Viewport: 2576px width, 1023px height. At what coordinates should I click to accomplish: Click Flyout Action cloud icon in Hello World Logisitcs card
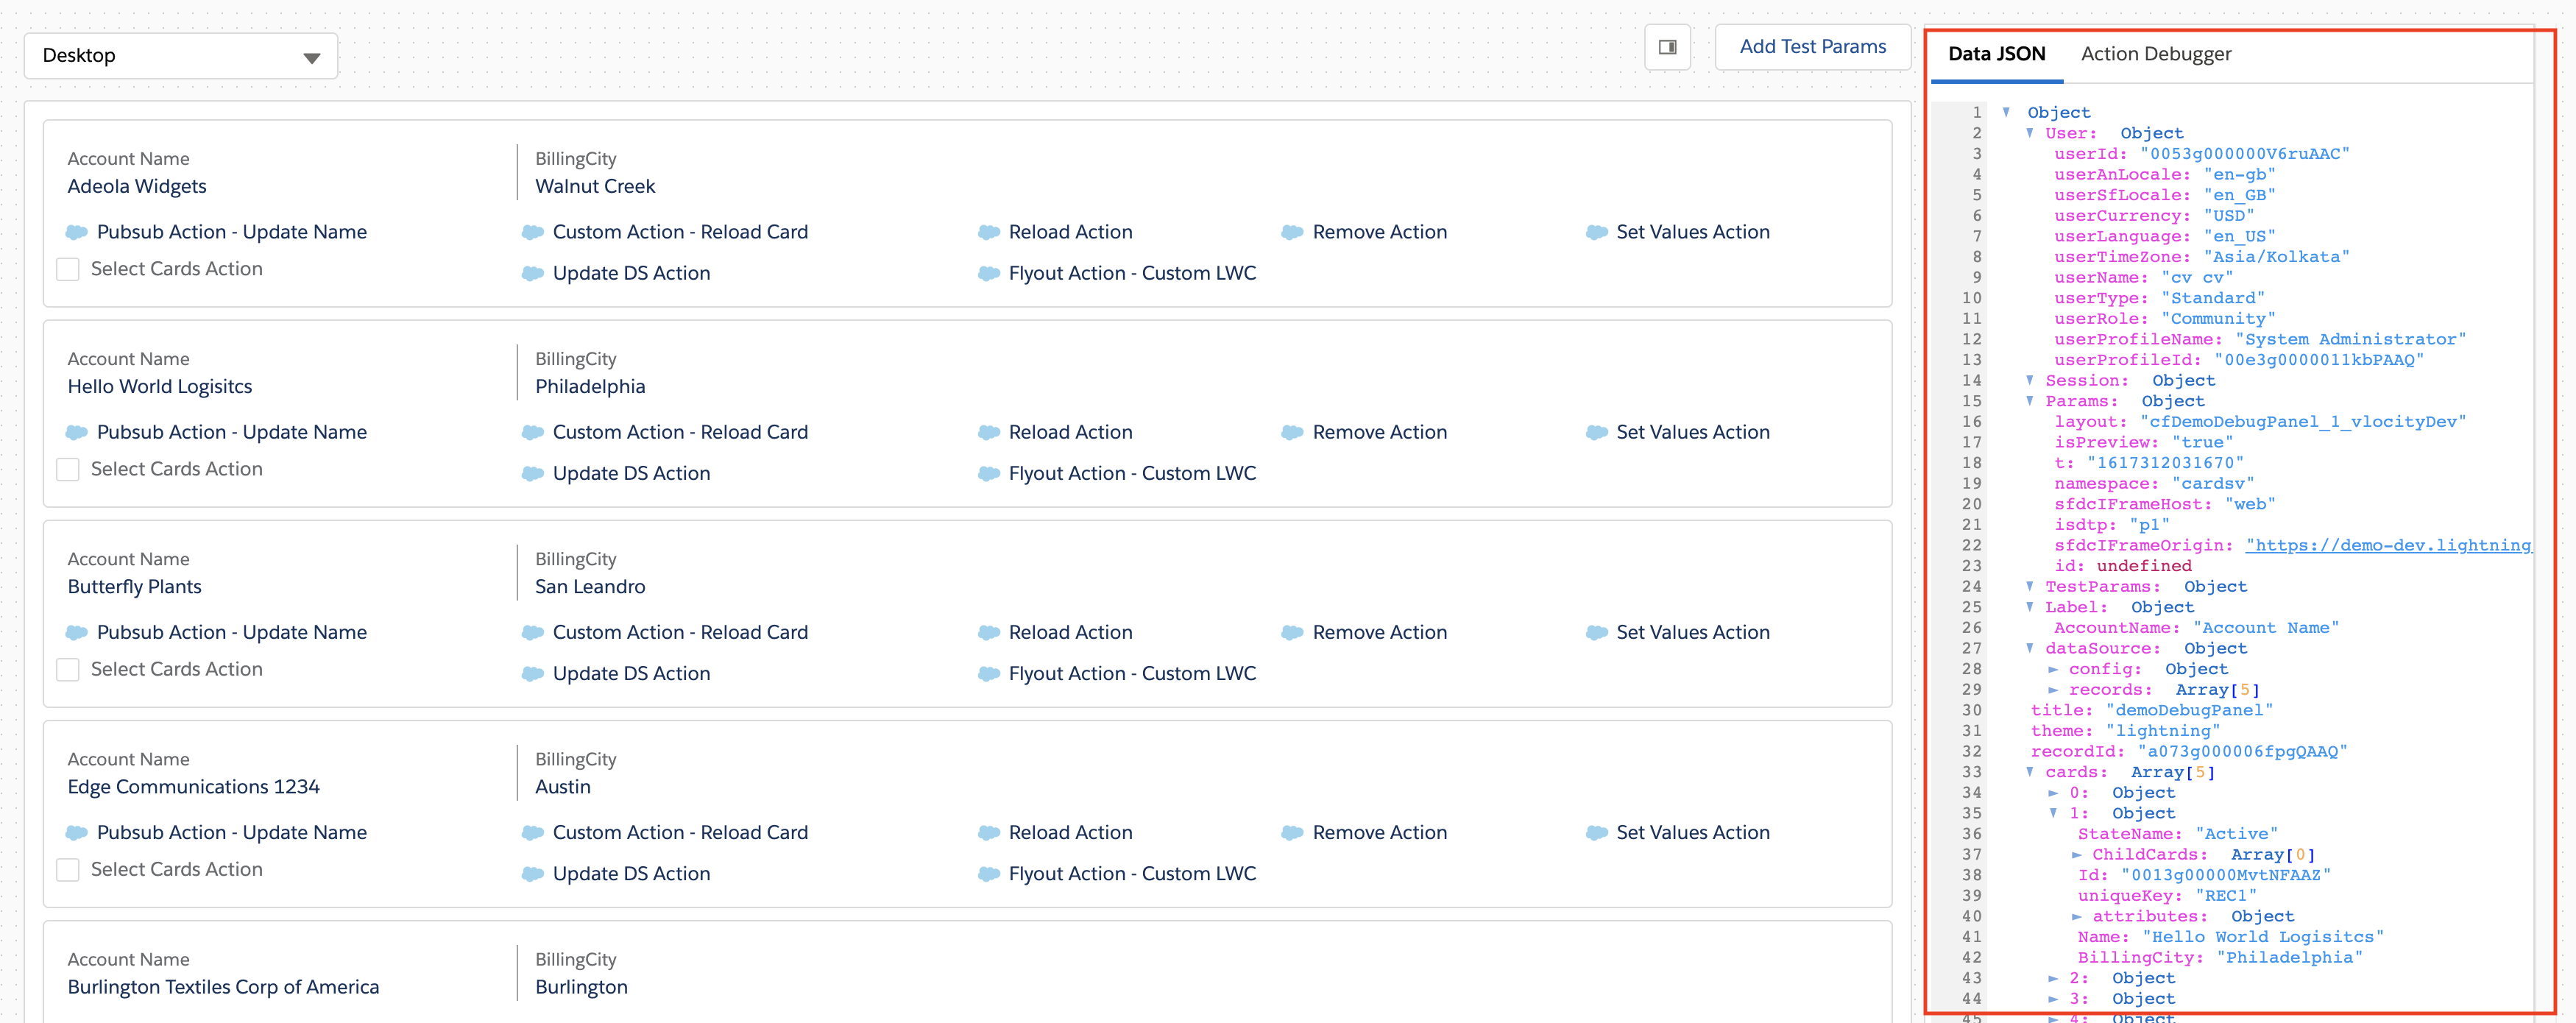point(989,473)
